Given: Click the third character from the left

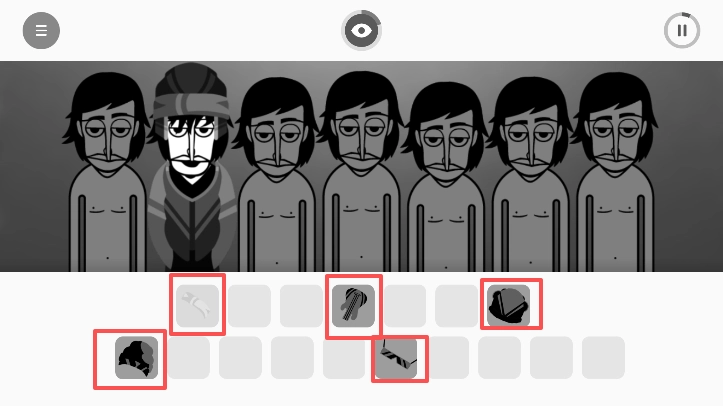Looking at the screenshot, I should [x=277, y=174].
